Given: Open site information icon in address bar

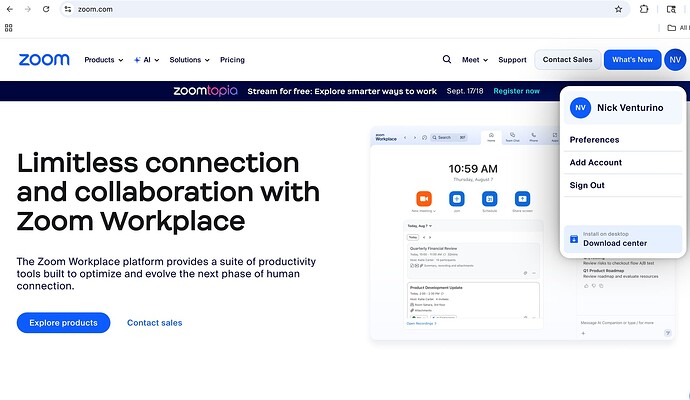Looking at the screenshot, I should (x=67, y=9).
